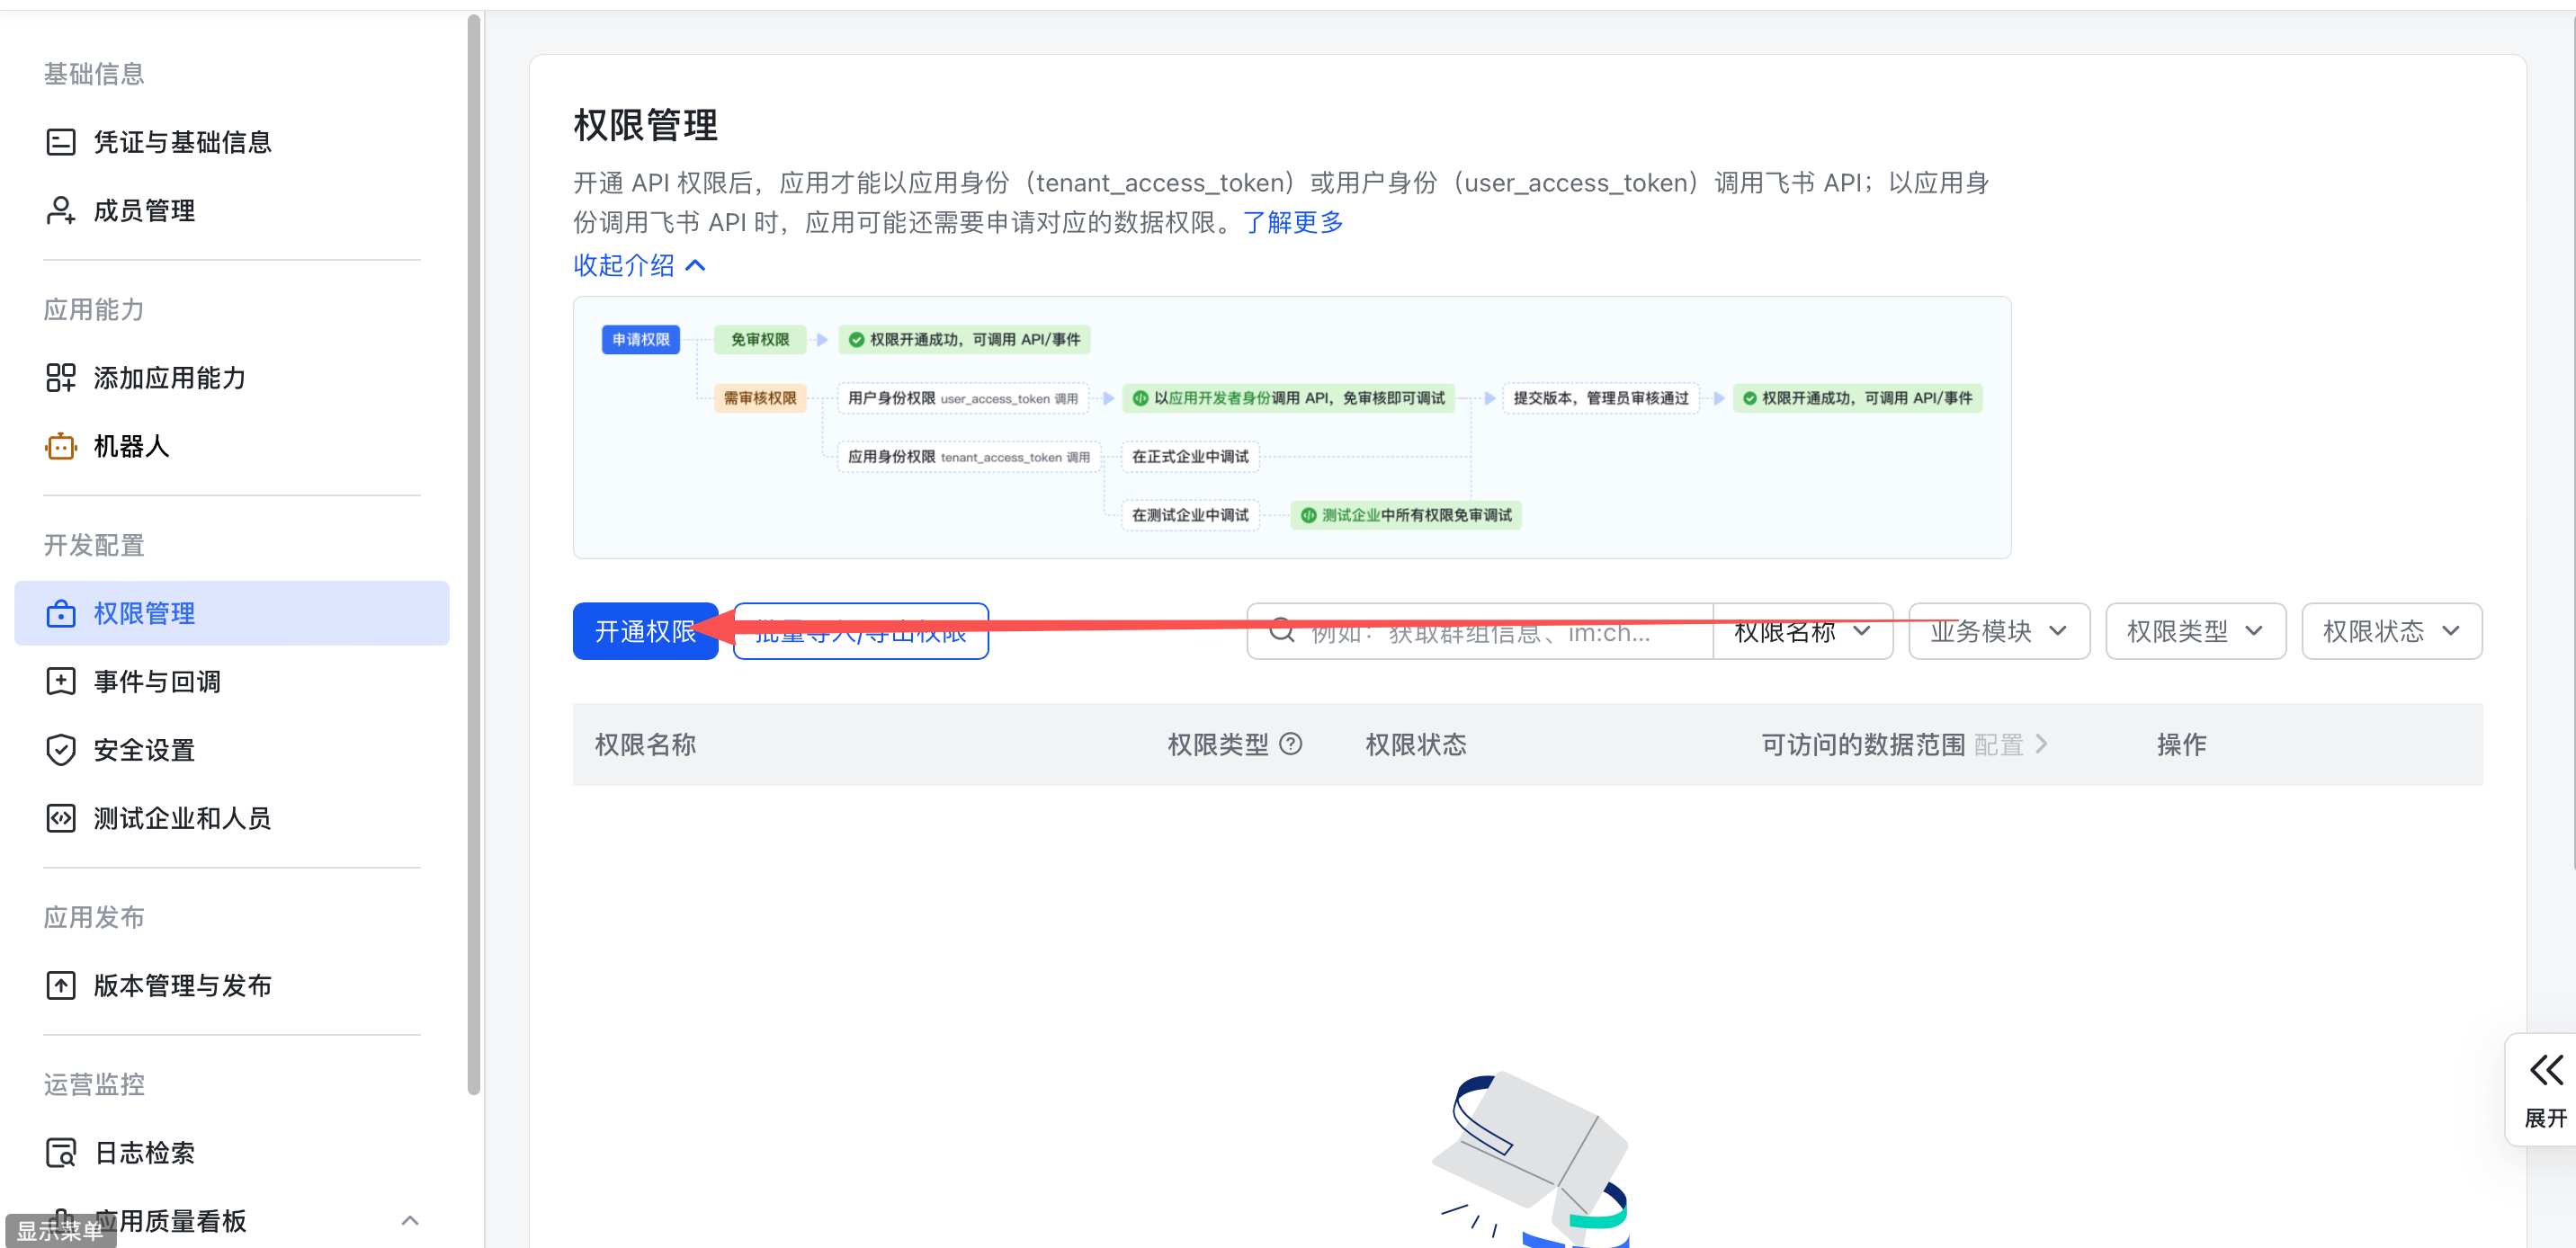Click the 机器人 robot icon

61,446
